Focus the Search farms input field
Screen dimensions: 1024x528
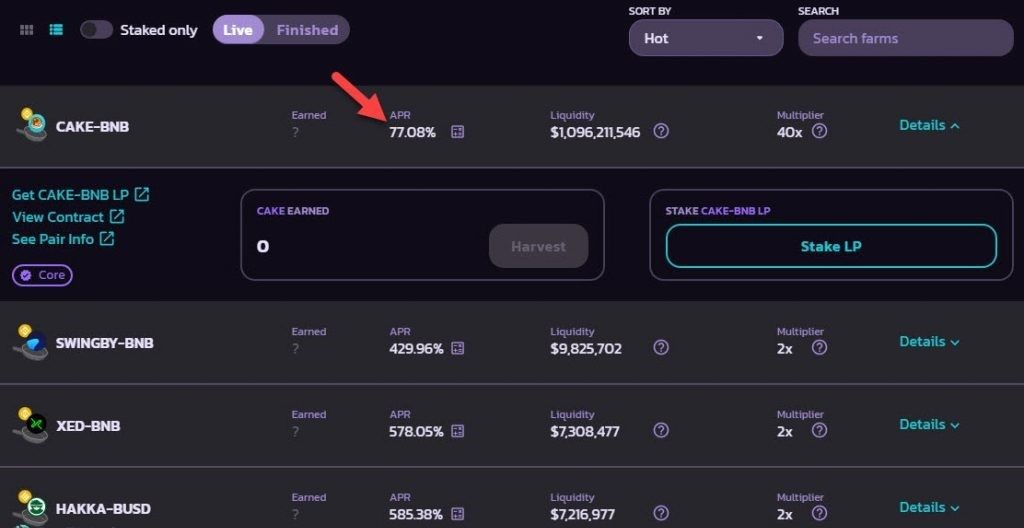point(905,38)
